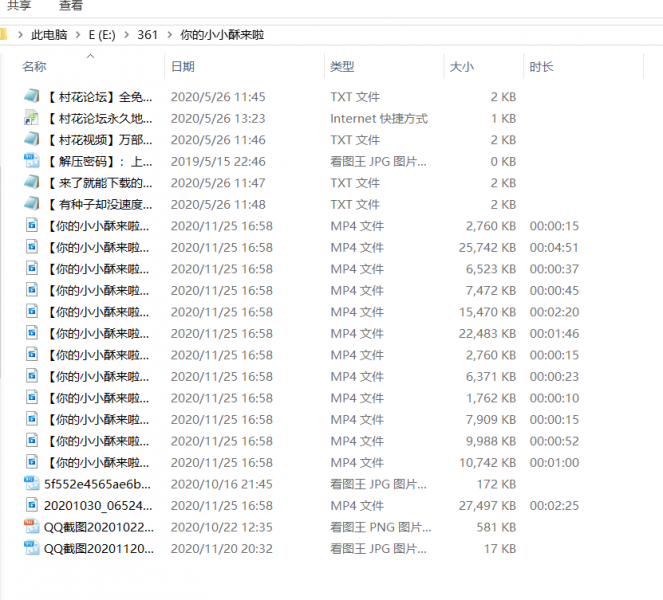Expand the chevron after 361 in breadcrumb
The height and width of the screenshot is (600, 663).
coord(169,35)
